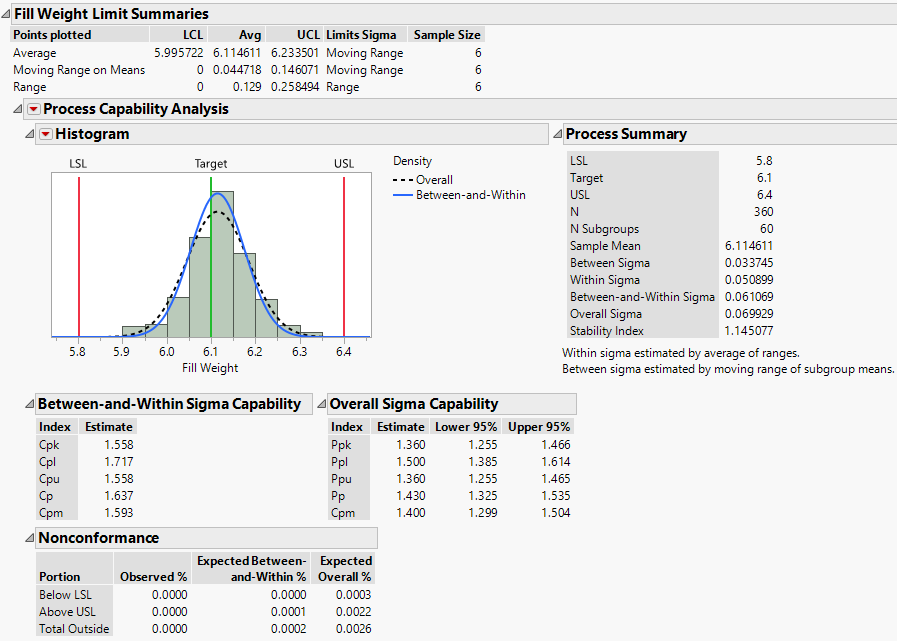Click the red LSL line in histogram
Image resolution: width=897 pixels, height=641 pixels.
click(x=79, y=257)
